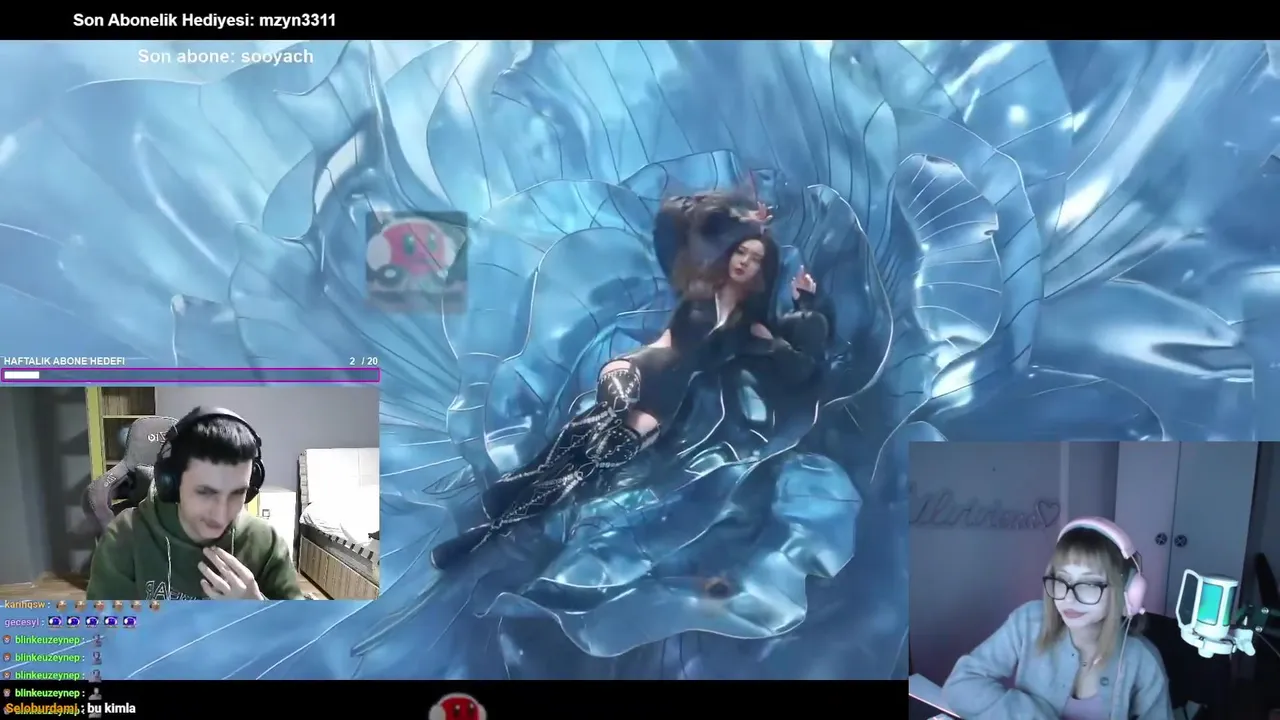This screenshot has height=720, width=1280.
Task: Click the chat message 'bu kimla'
Action: coord(111,708)
